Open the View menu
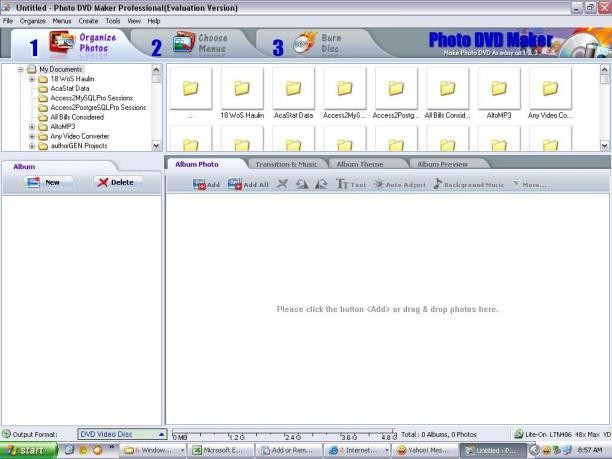 pos(134,21)
